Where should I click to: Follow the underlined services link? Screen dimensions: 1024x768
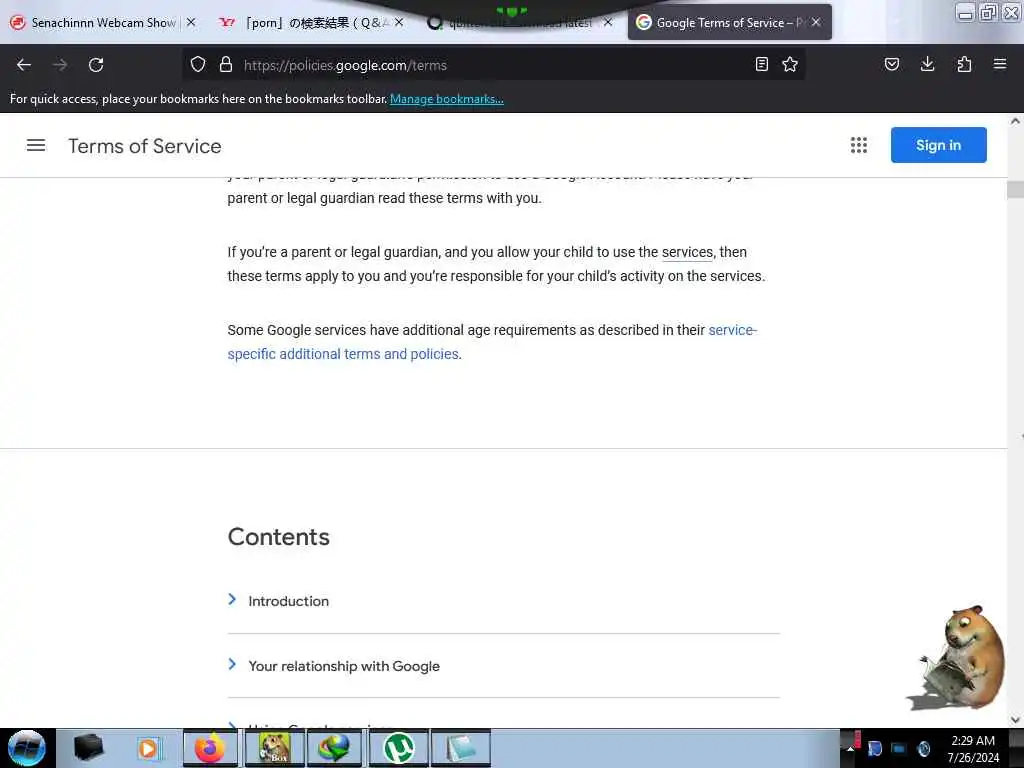tap(687, 252)
